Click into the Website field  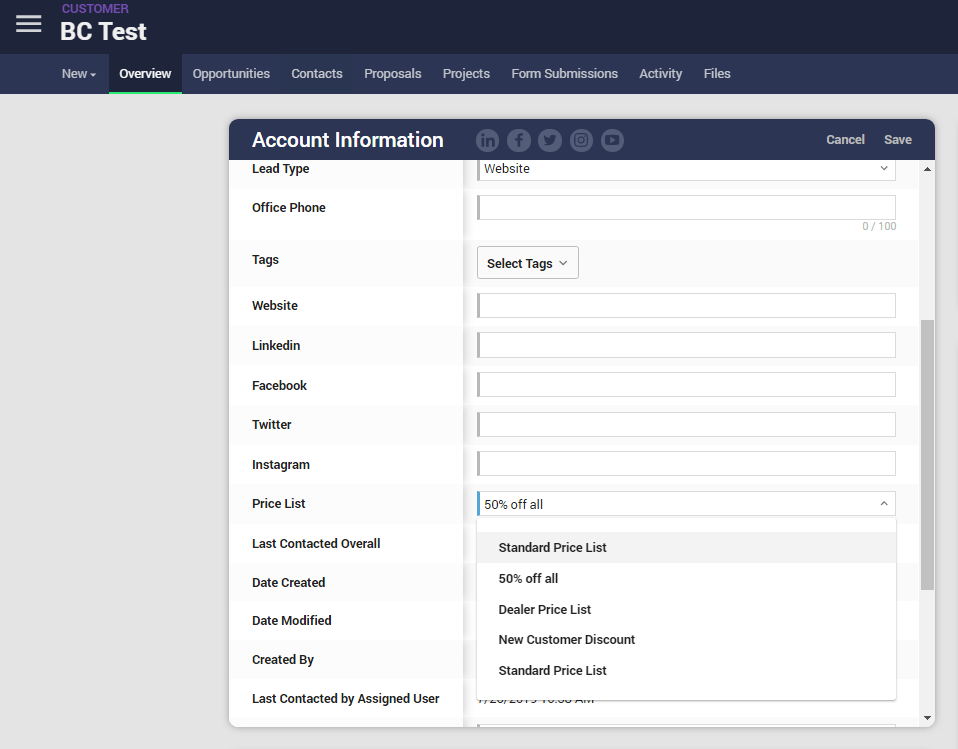686,305
